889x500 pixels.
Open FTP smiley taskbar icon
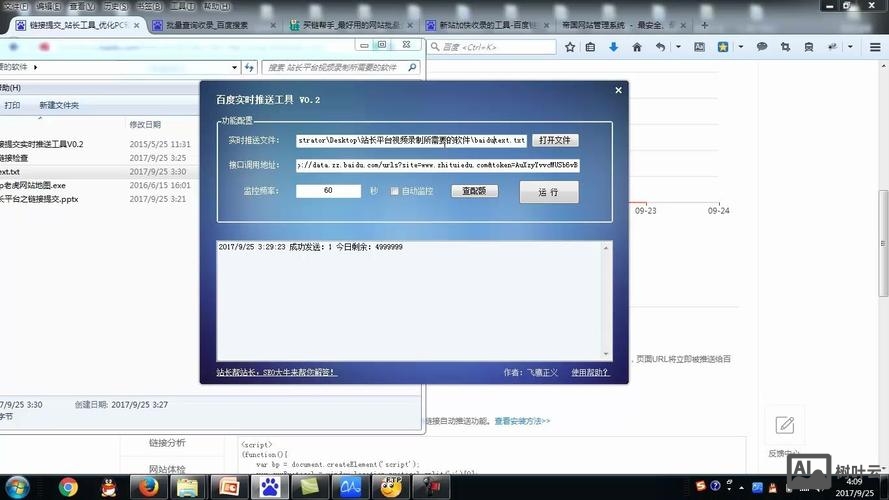pyautogui.click(x=391, y=488)
